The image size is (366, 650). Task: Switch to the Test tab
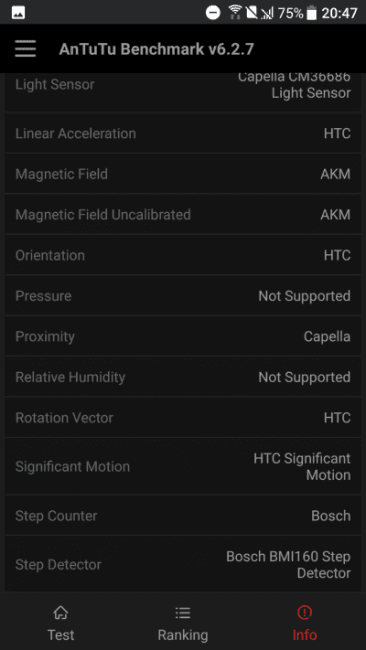61,623
